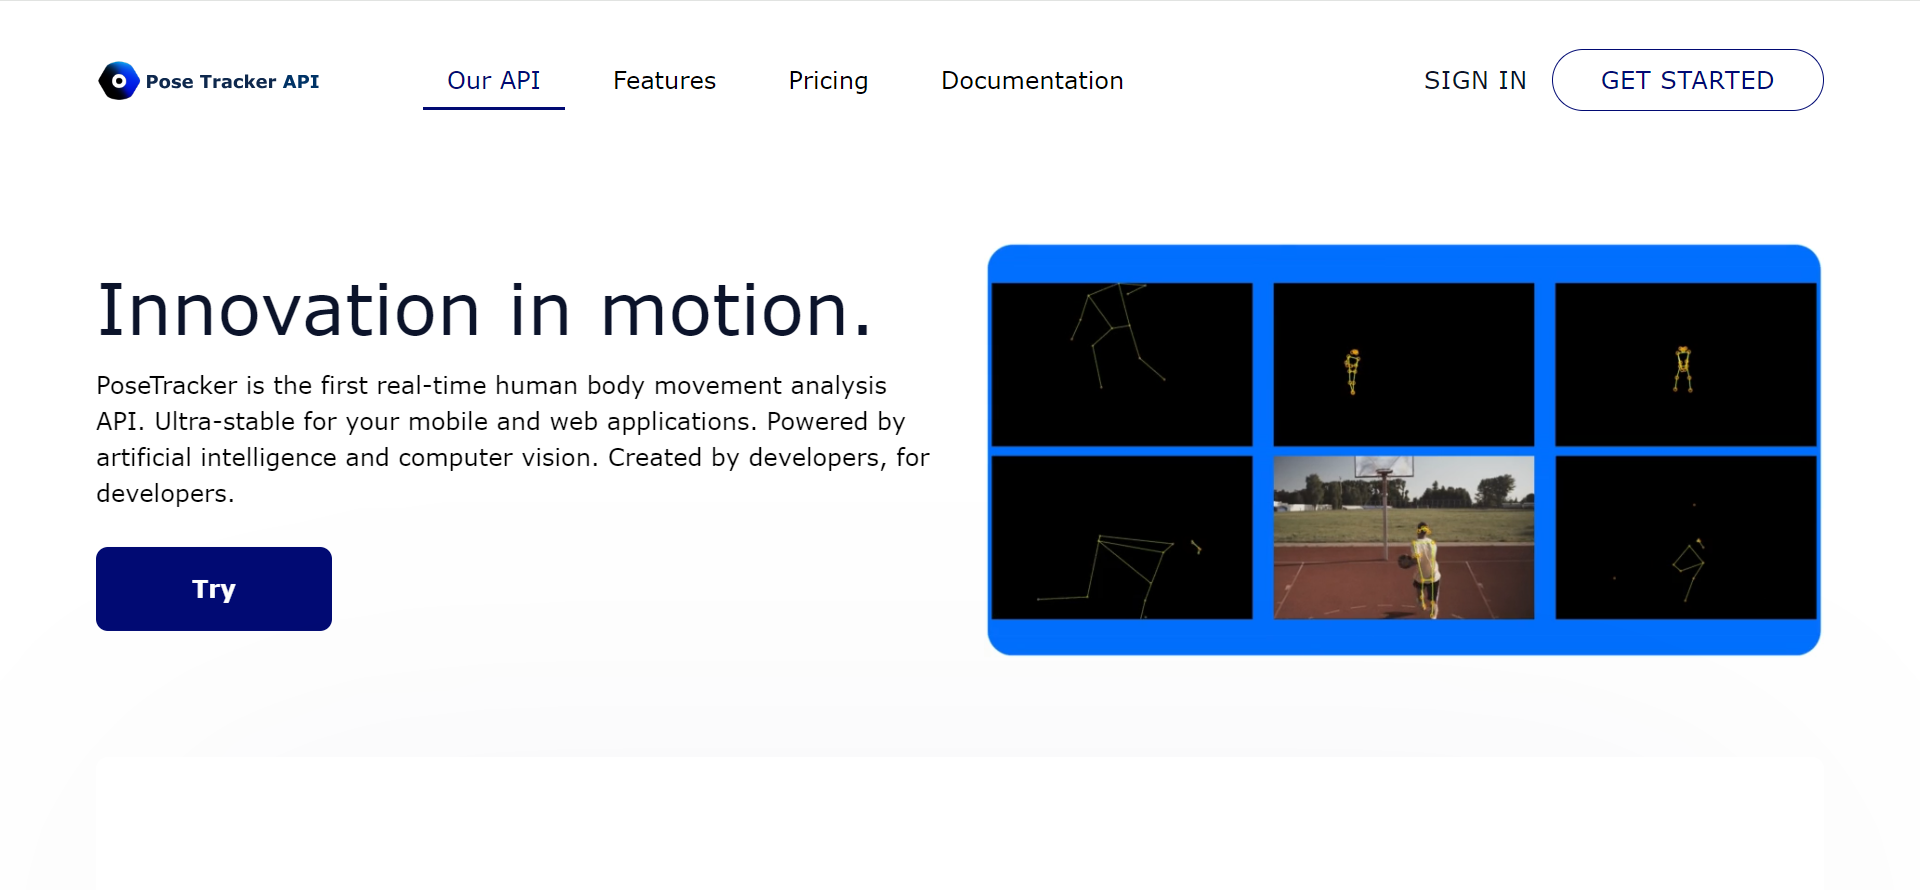Viewport: 1920px width, 890px height.
Task: Click the Try button
Action: point(214,589)
